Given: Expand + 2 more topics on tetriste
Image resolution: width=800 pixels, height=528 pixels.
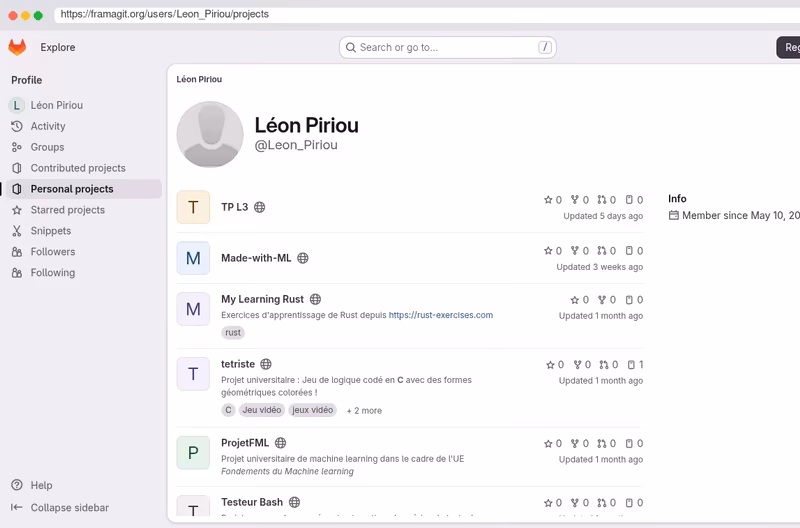Looking at the screenshot, I should pos(364,411).
